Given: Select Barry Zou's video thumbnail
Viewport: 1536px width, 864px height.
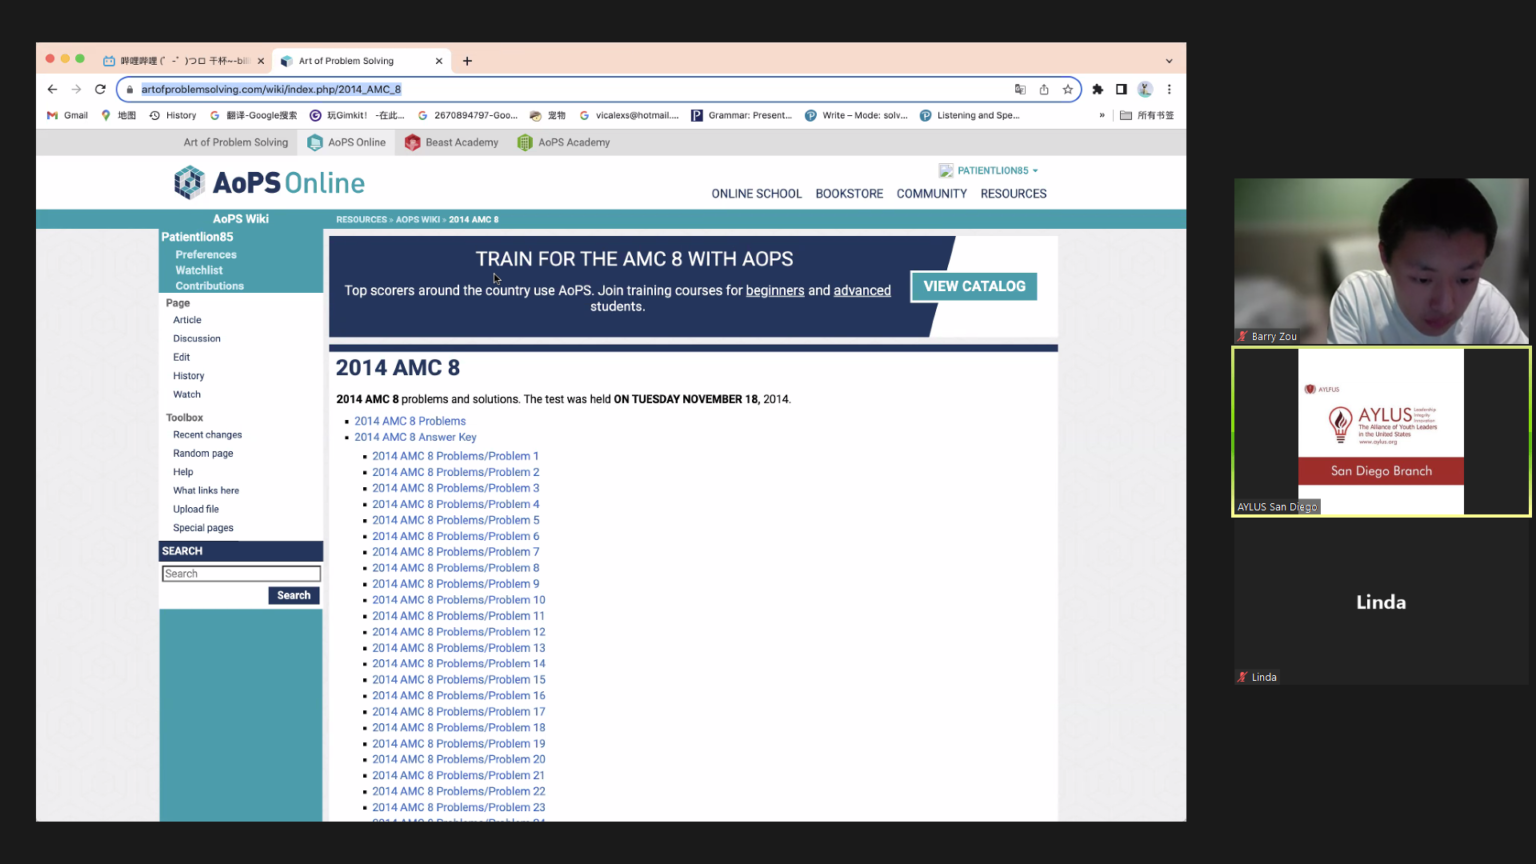Looking at the screenshot, I should [x=1381, y=261].
